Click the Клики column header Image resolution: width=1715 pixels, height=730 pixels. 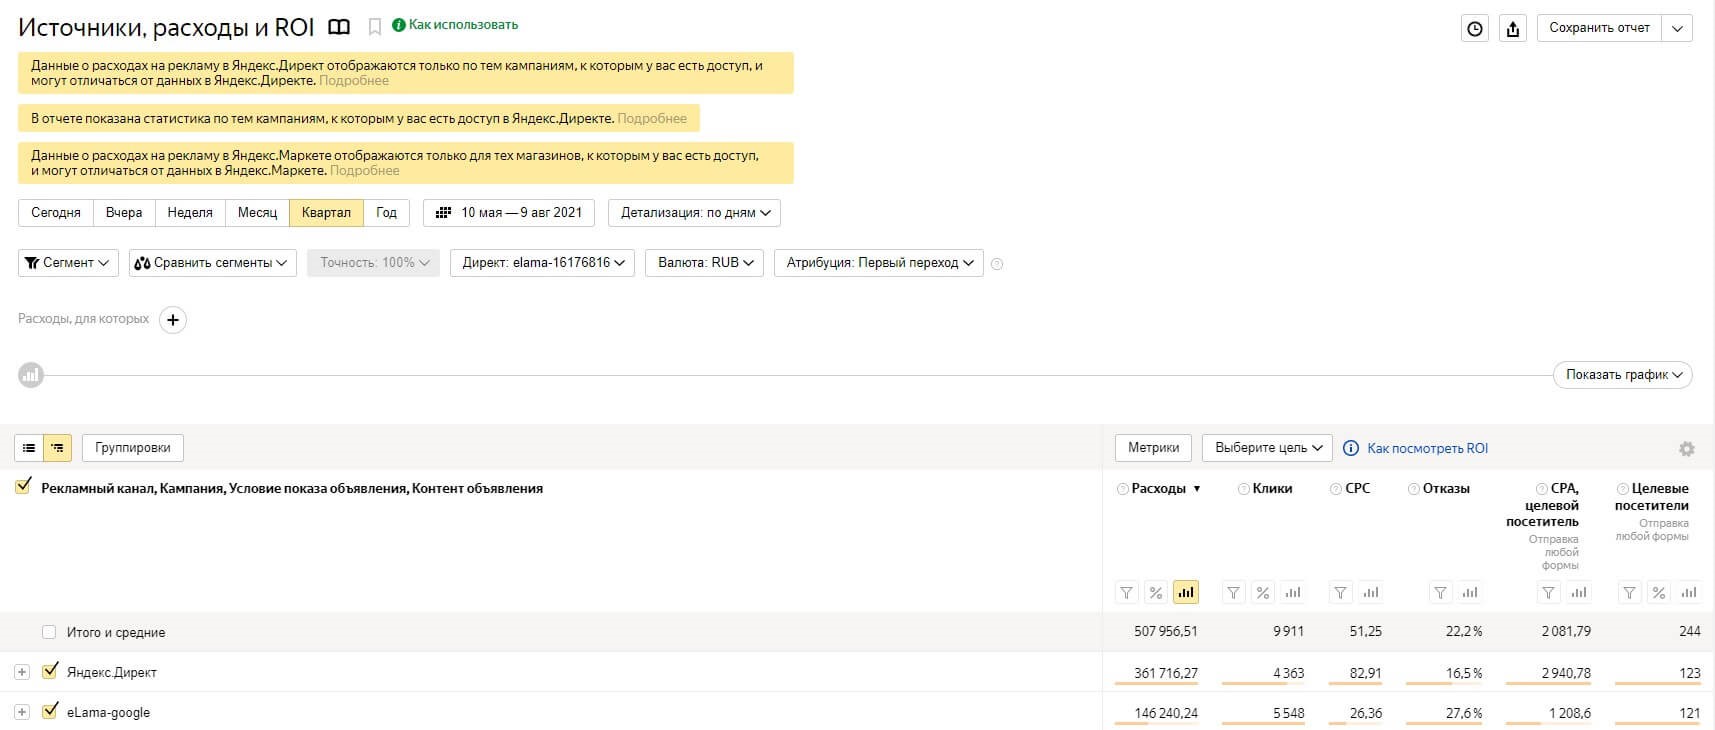point(1272,489)
